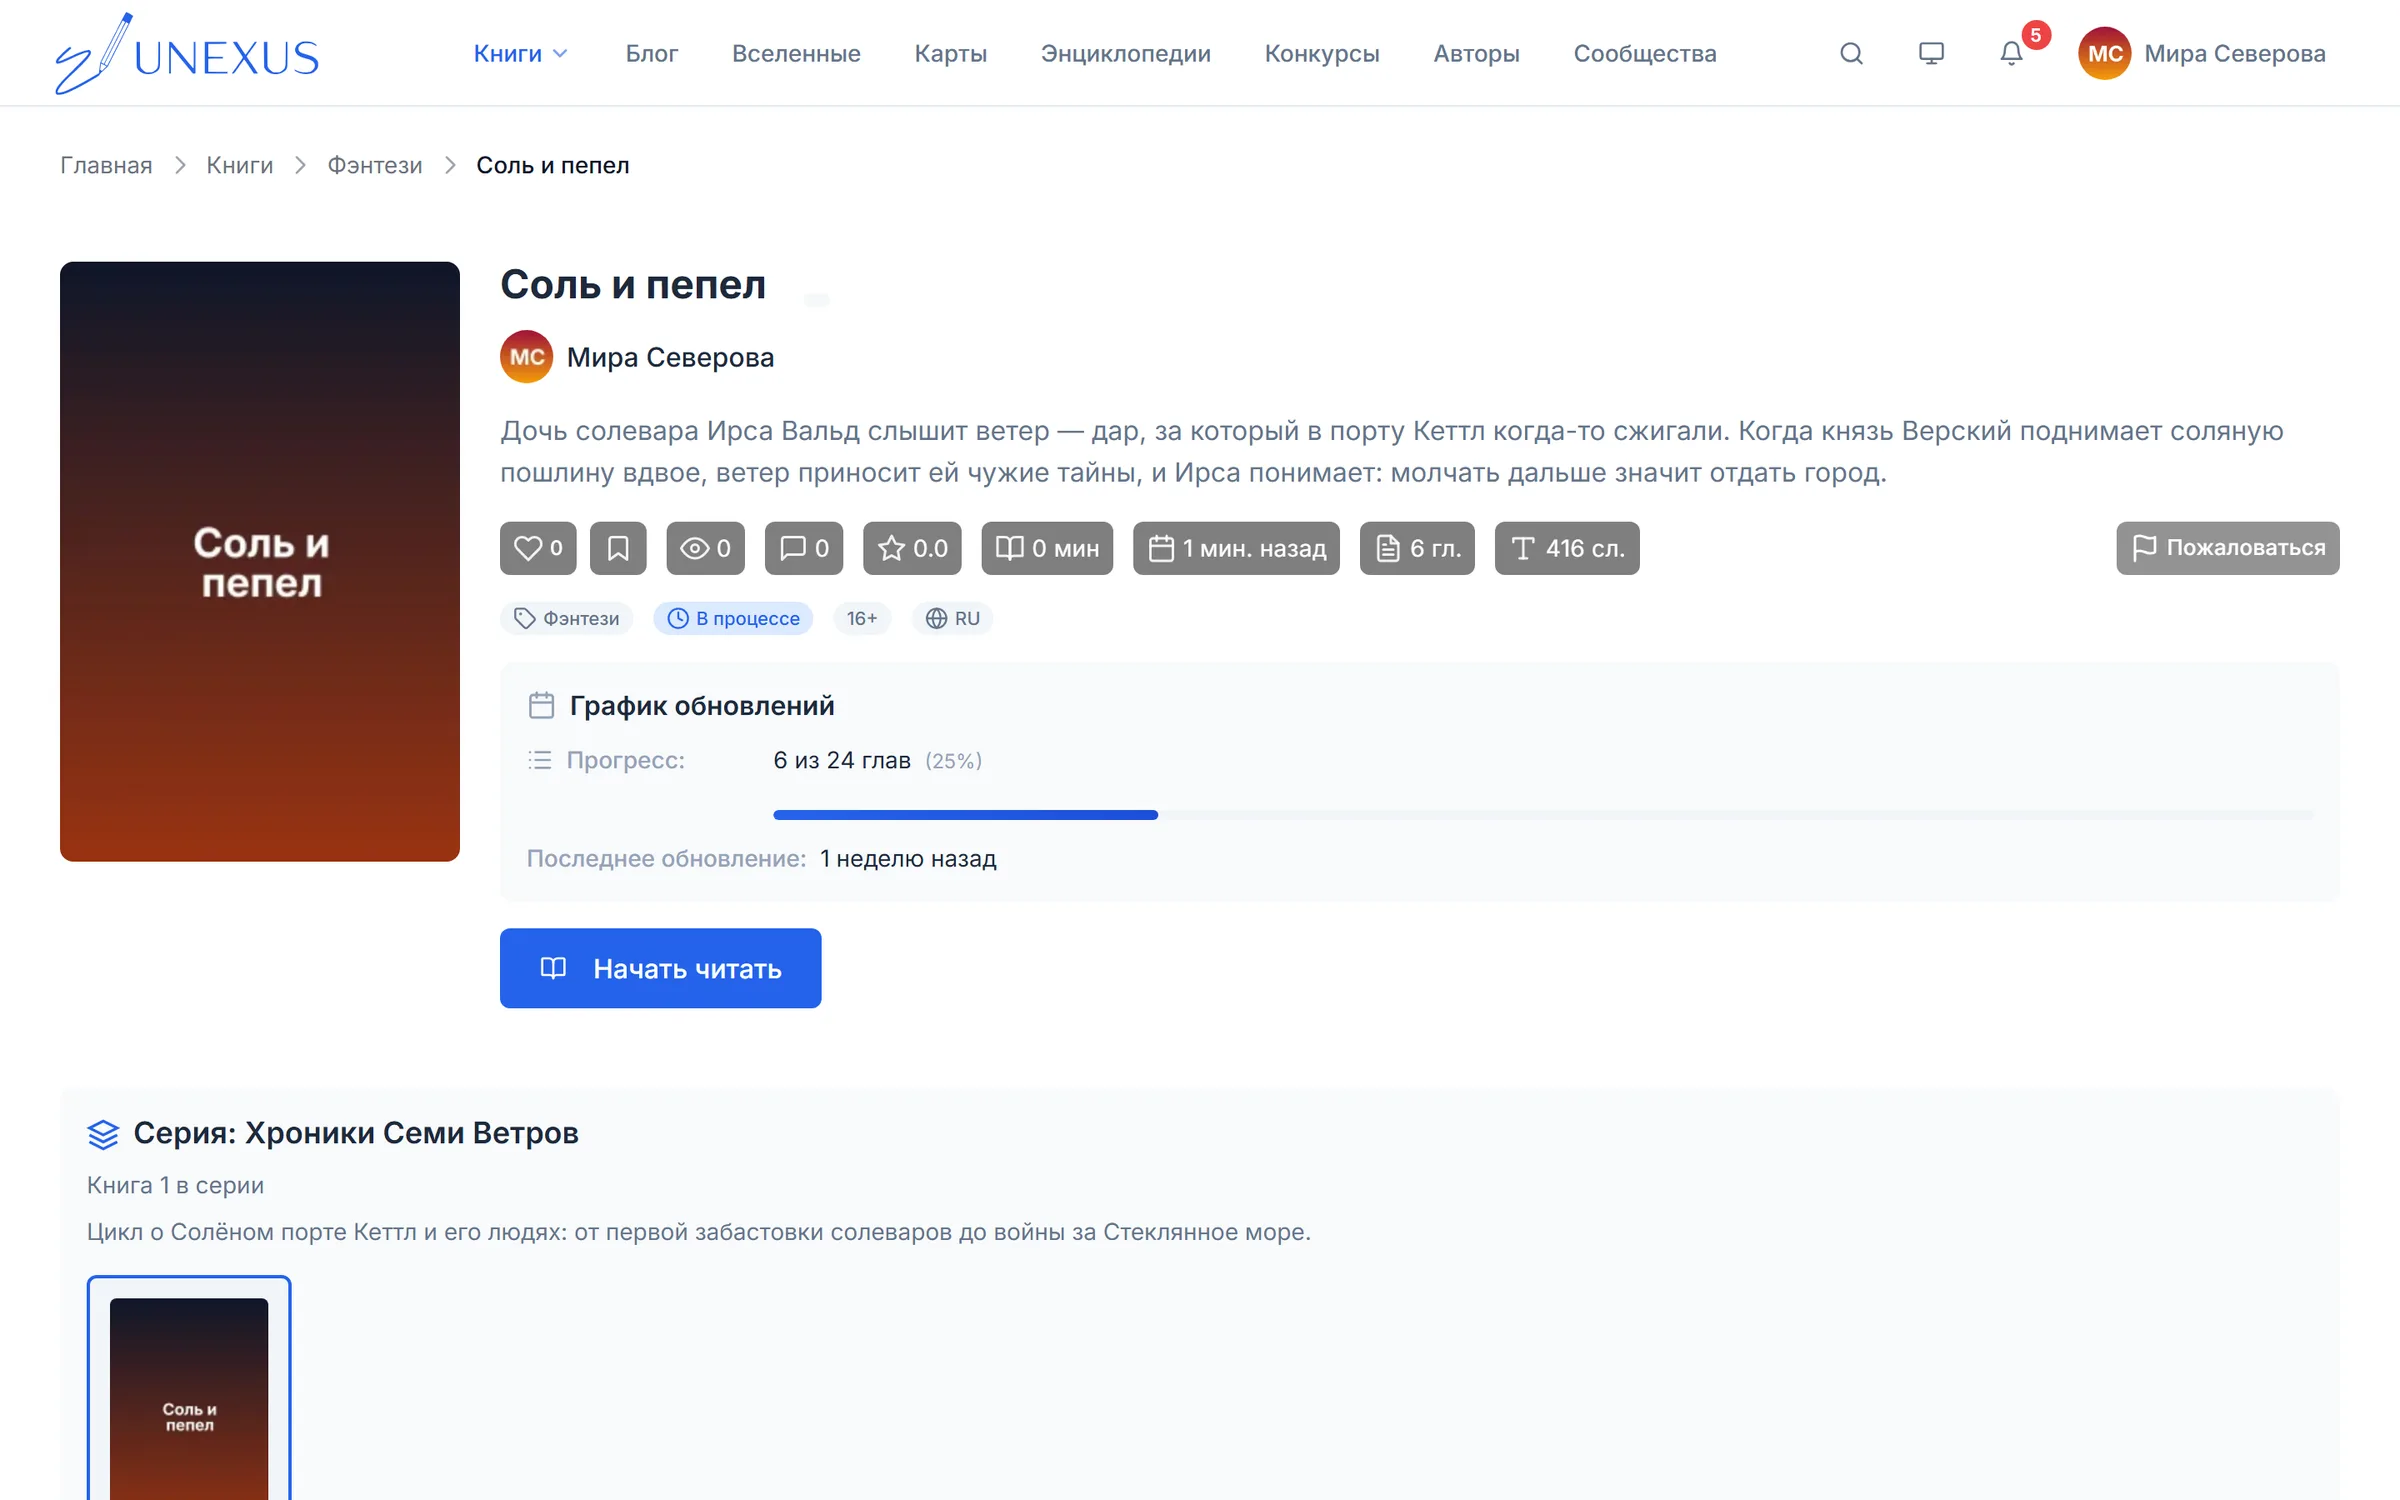
Task: Click the Фэнтези breadcrumb link
Action: point(375,165)
